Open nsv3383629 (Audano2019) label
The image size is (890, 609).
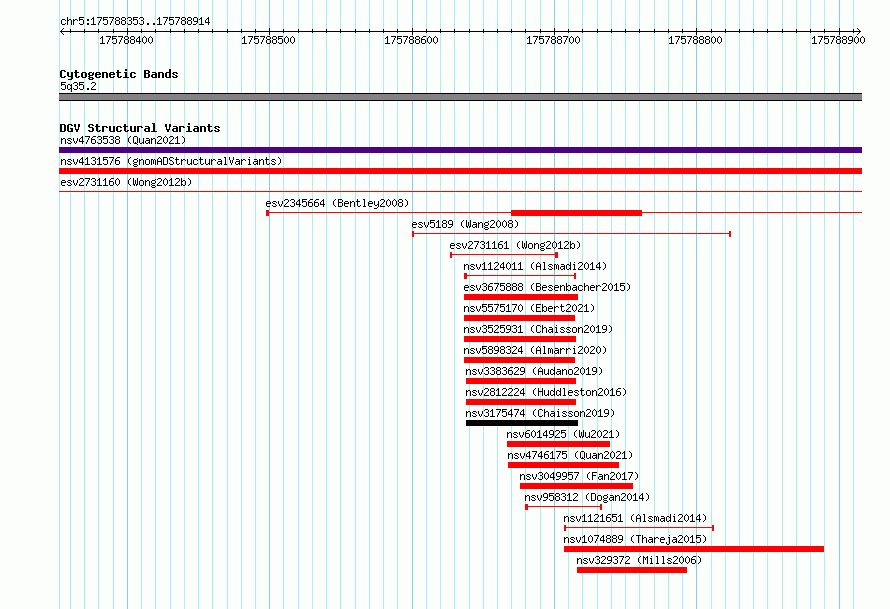[x=534, y=371]
